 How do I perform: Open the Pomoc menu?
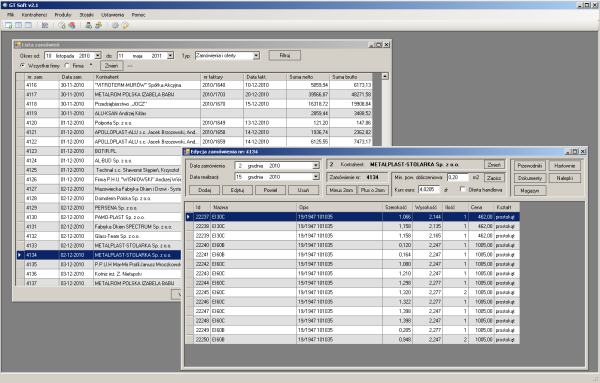click(138, 15)
